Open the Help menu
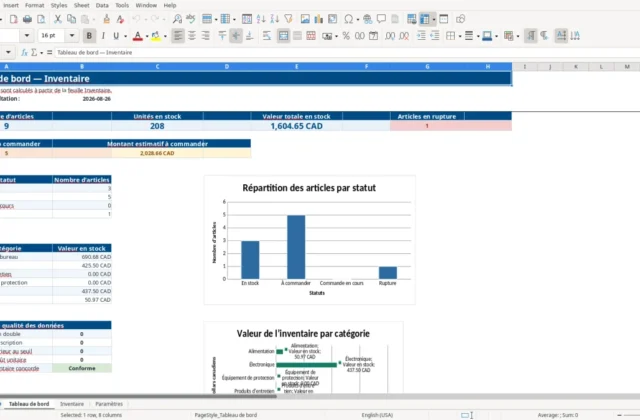 (x=170, y=5)
